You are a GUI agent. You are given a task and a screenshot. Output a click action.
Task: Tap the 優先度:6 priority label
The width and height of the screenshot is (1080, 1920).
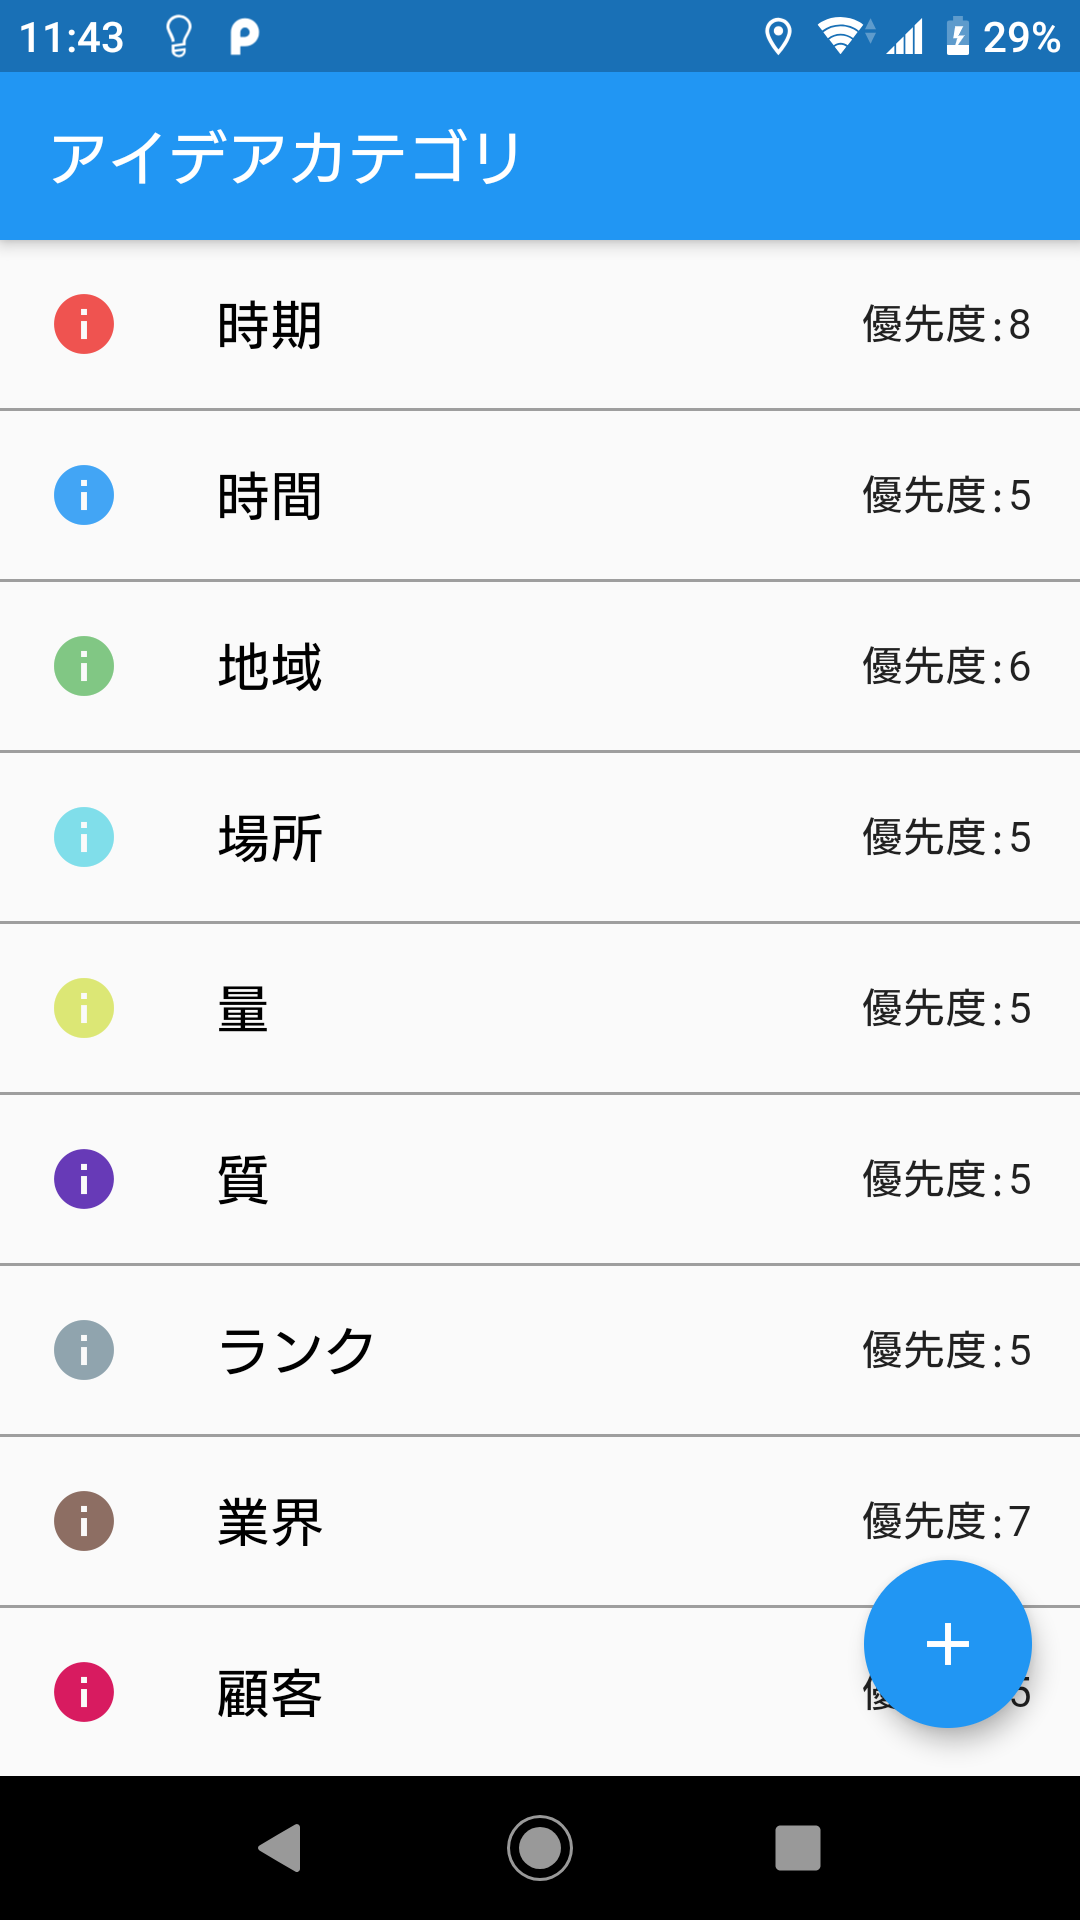point(946,667)
